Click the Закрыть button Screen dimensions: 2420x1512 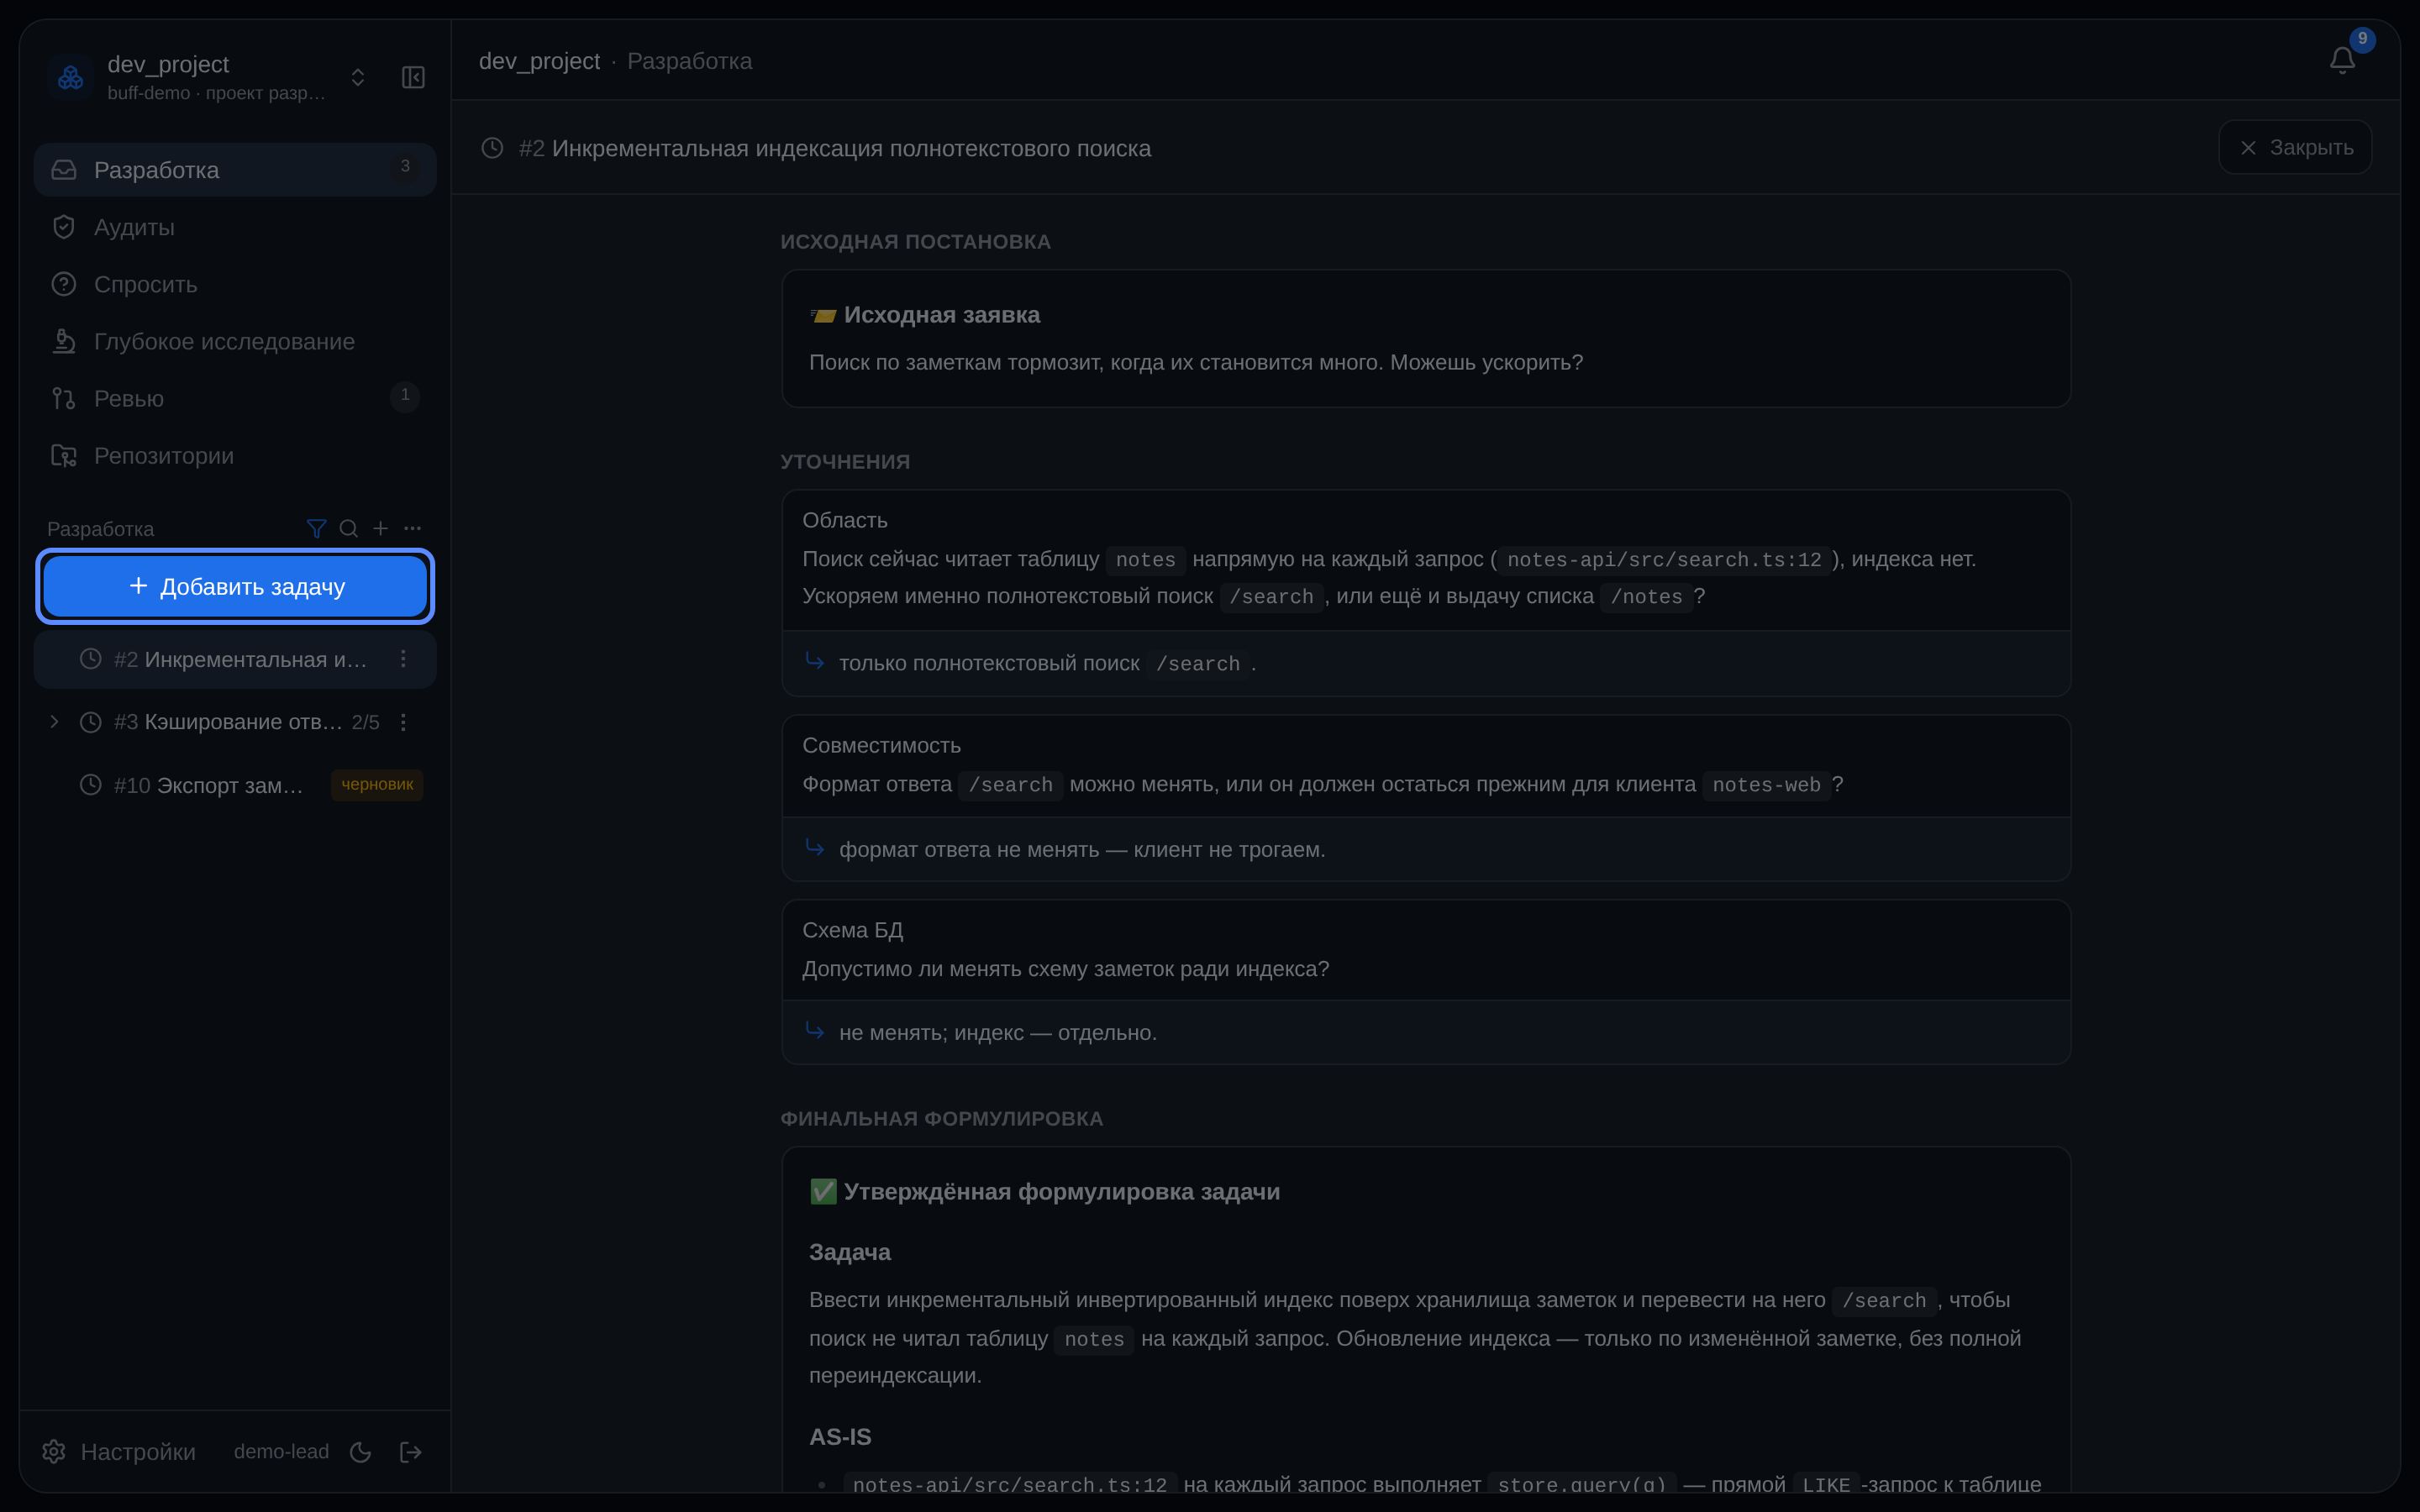click(2295, 147)
